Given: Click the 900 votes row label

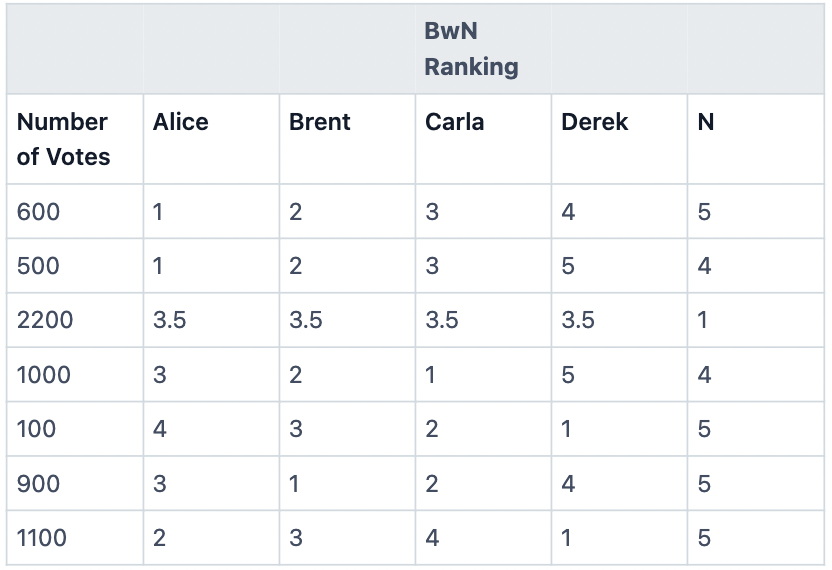Looking at the screenshot, I should pyautogui.click(x=39, y=484).
